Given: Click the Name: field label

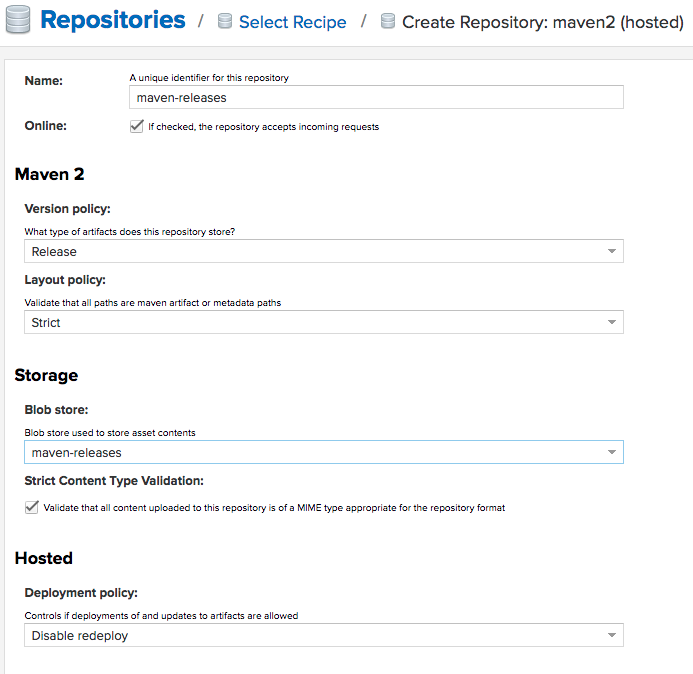Looking at the screenshot, I should 44,81.
